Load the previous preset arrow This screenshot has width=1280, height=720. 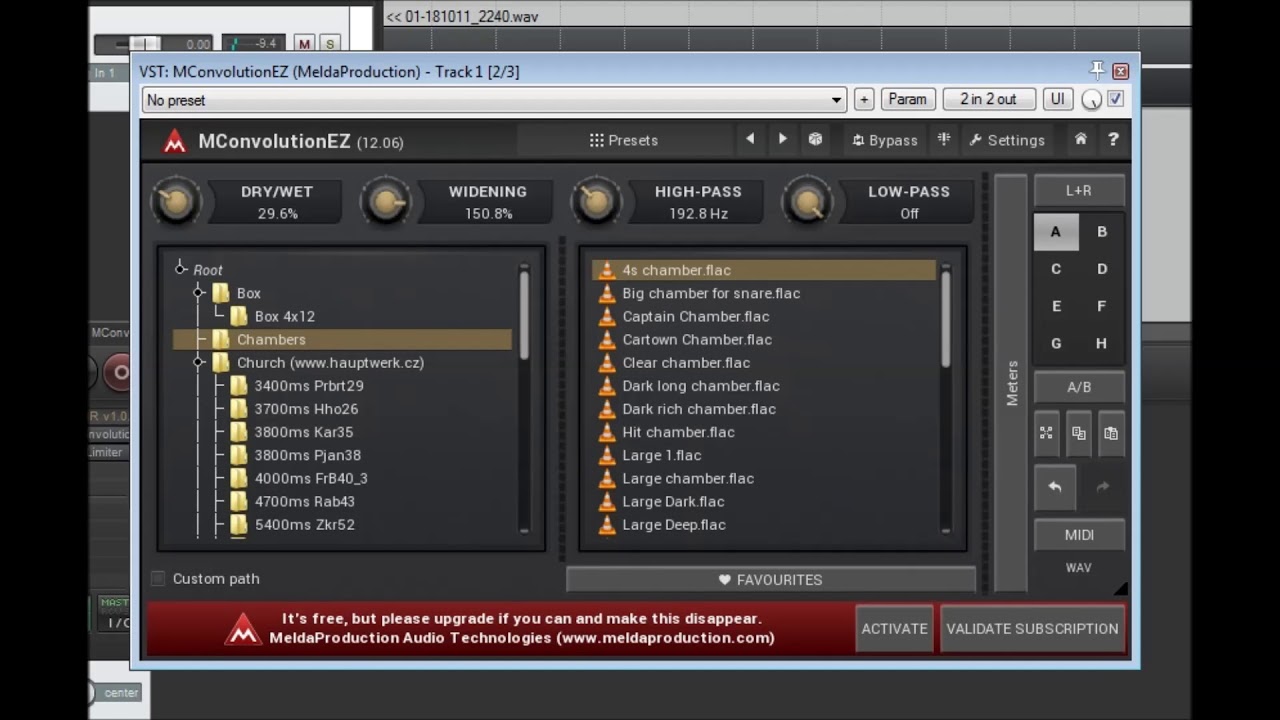[750, 140]
